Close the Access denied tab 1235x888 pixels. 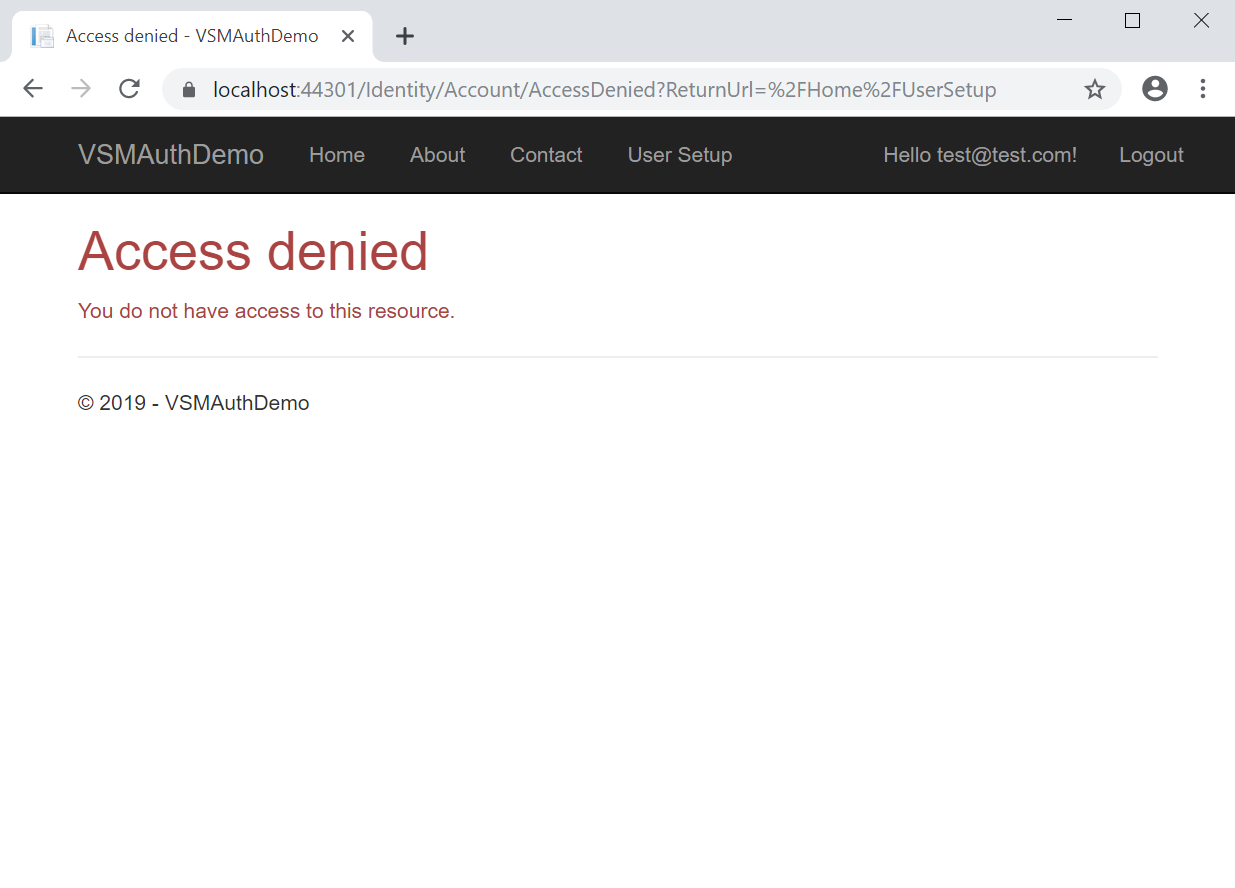coord(348,36)
